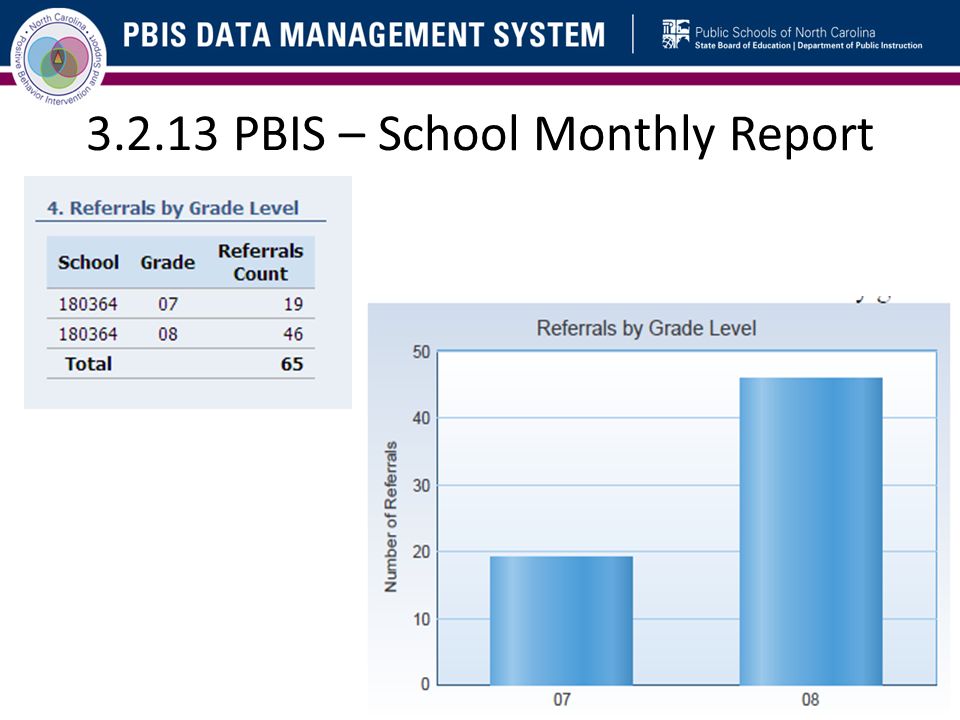Image resolution: width=960 pixels, height=720 pixels.
Task: Click the Referrals Count column header
Action: pyautogui.click(x=261, y=262)
